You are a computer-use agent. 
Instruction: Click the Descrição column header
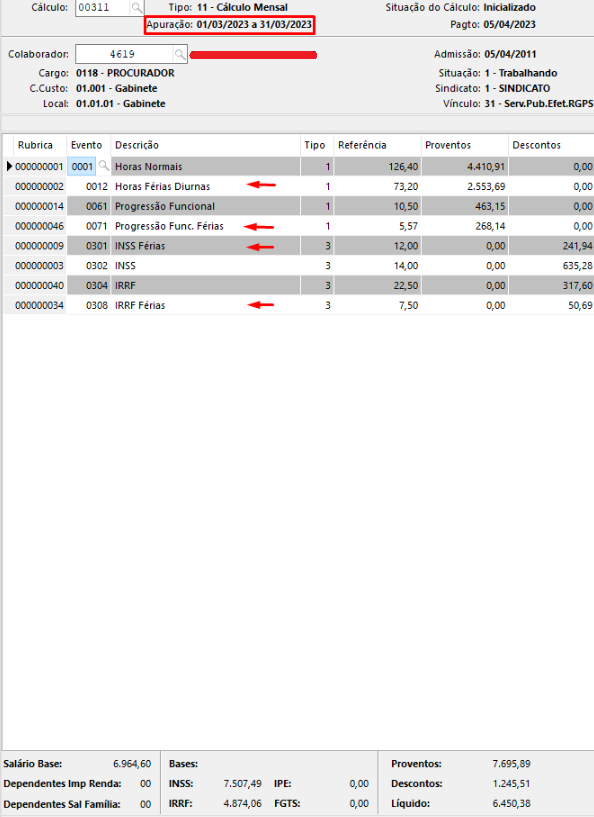point(137,145)
